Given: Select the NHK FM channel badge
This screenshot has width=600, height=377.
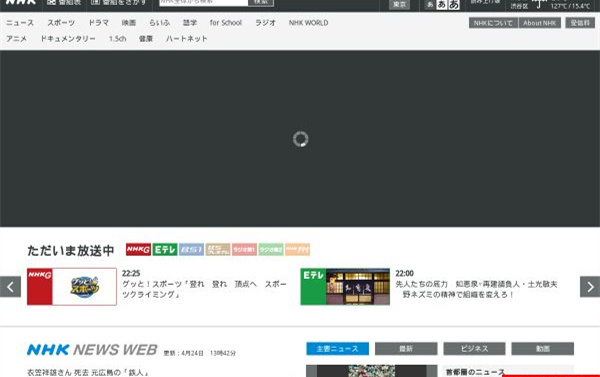Looking at the screenshot, I should (297, 250).
